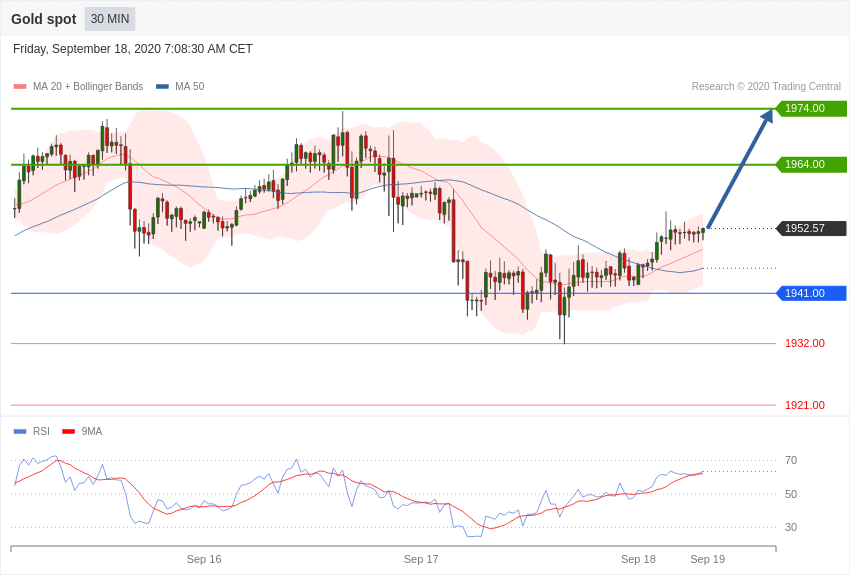Click the blue RSI legend swatch
The image size is (850, 576).
pyautogui.click(x=20, y=431)
